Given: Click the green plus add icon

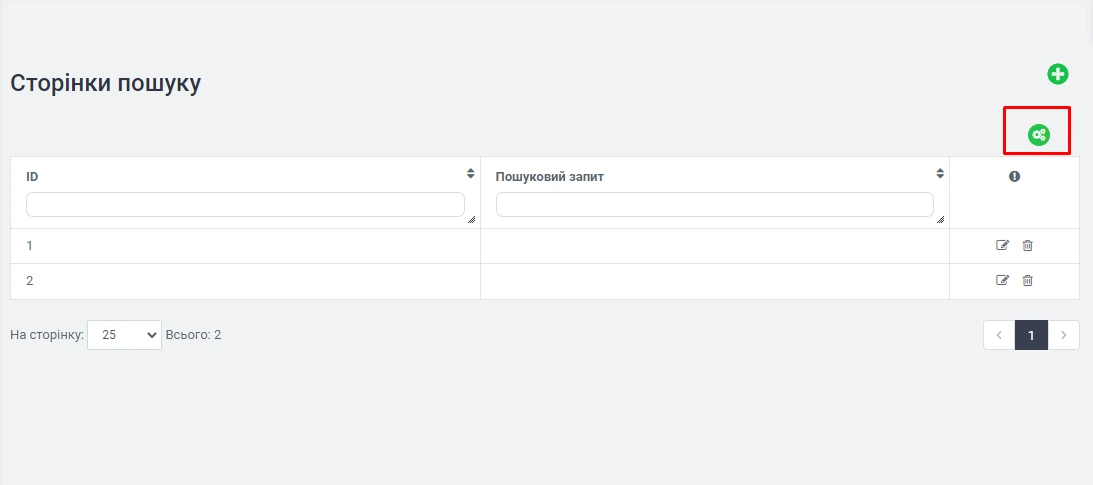Looking at the screenshot, I should click(x=1058, y=74).
